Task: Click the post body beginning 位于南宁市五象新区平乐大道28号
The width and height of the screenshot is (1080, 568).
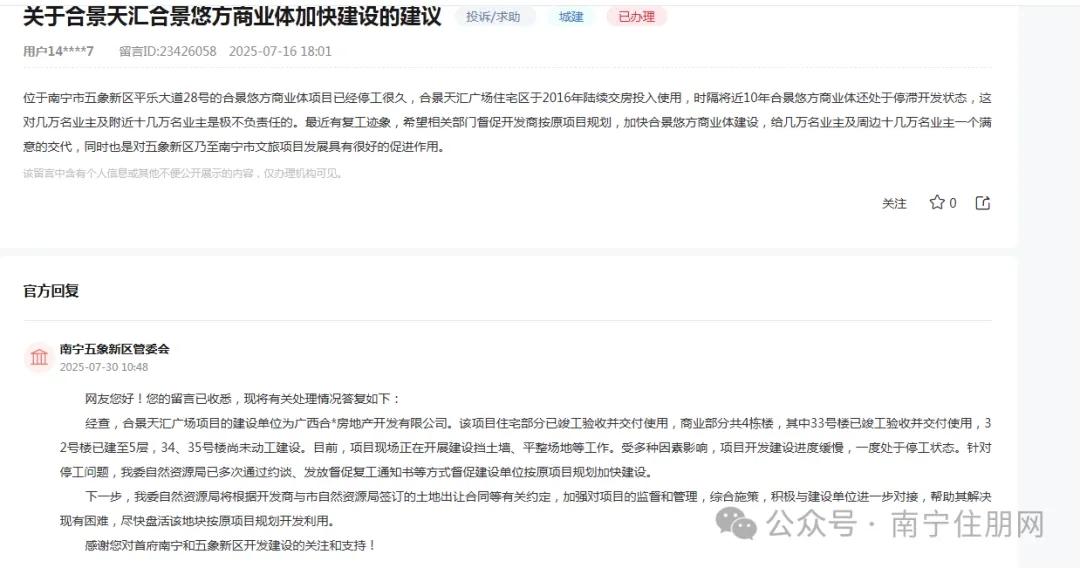Action: 508,122
